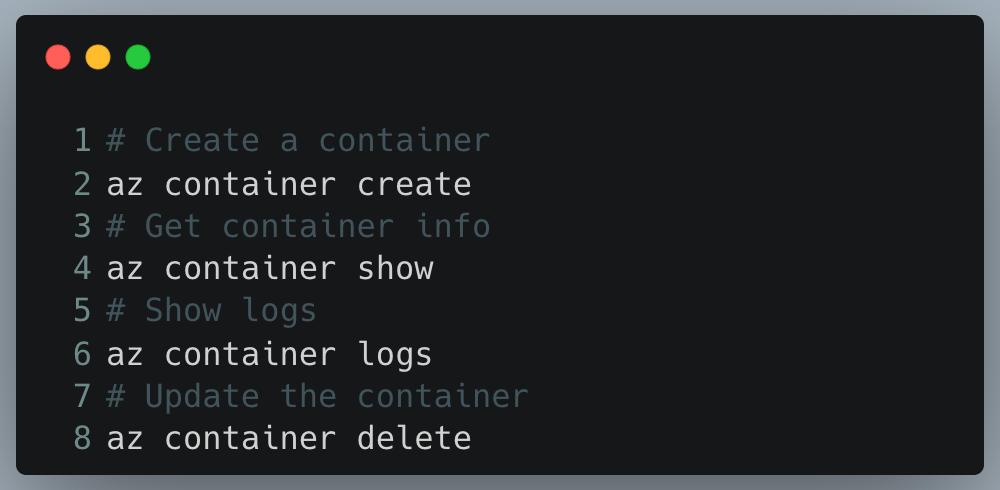Click line number 7 in the gutter
The height and width of the screenshot is (490, 1000).
coord(82,396)
